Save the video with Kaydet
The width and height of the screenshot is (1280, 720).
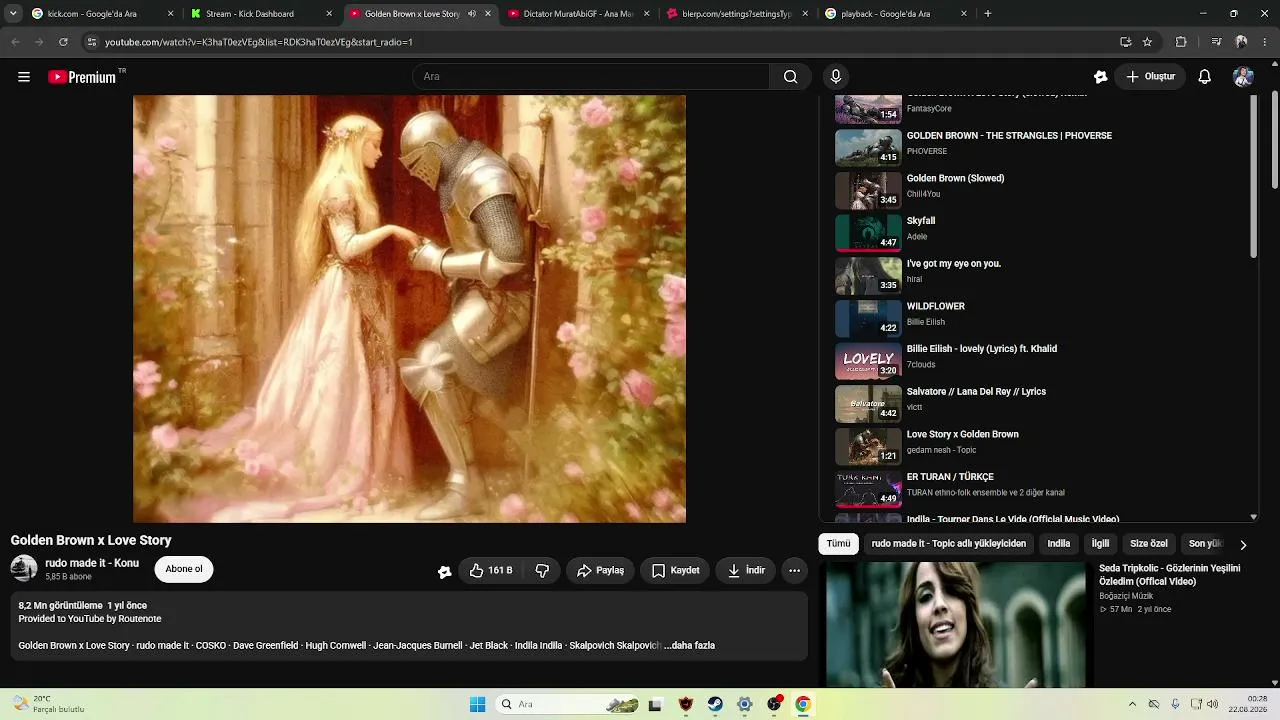[675, 571]
